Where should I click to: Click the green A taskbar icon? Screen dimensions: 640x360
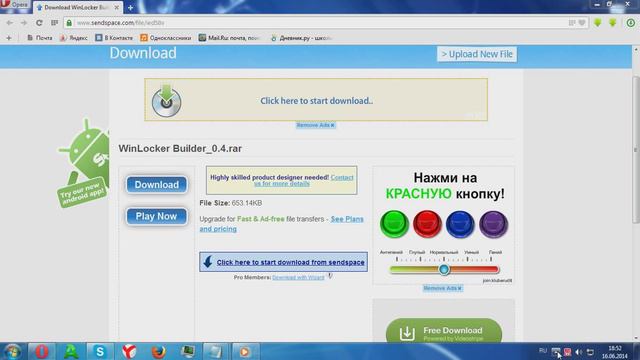coord(71,351)
